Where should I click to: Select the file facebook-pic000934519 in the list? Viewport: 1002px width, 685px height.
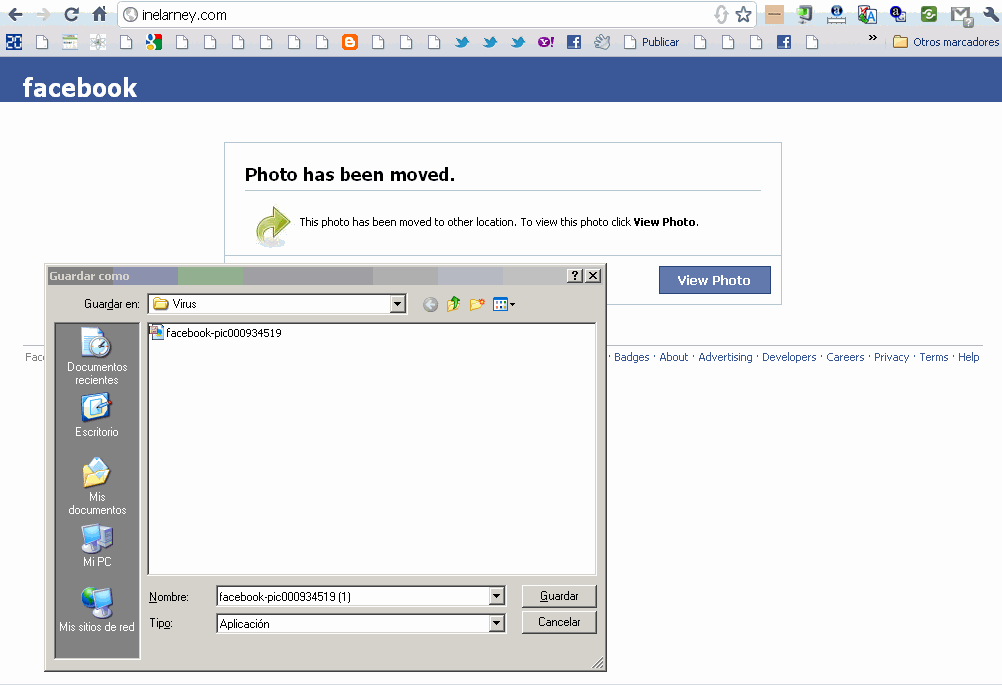216,332
